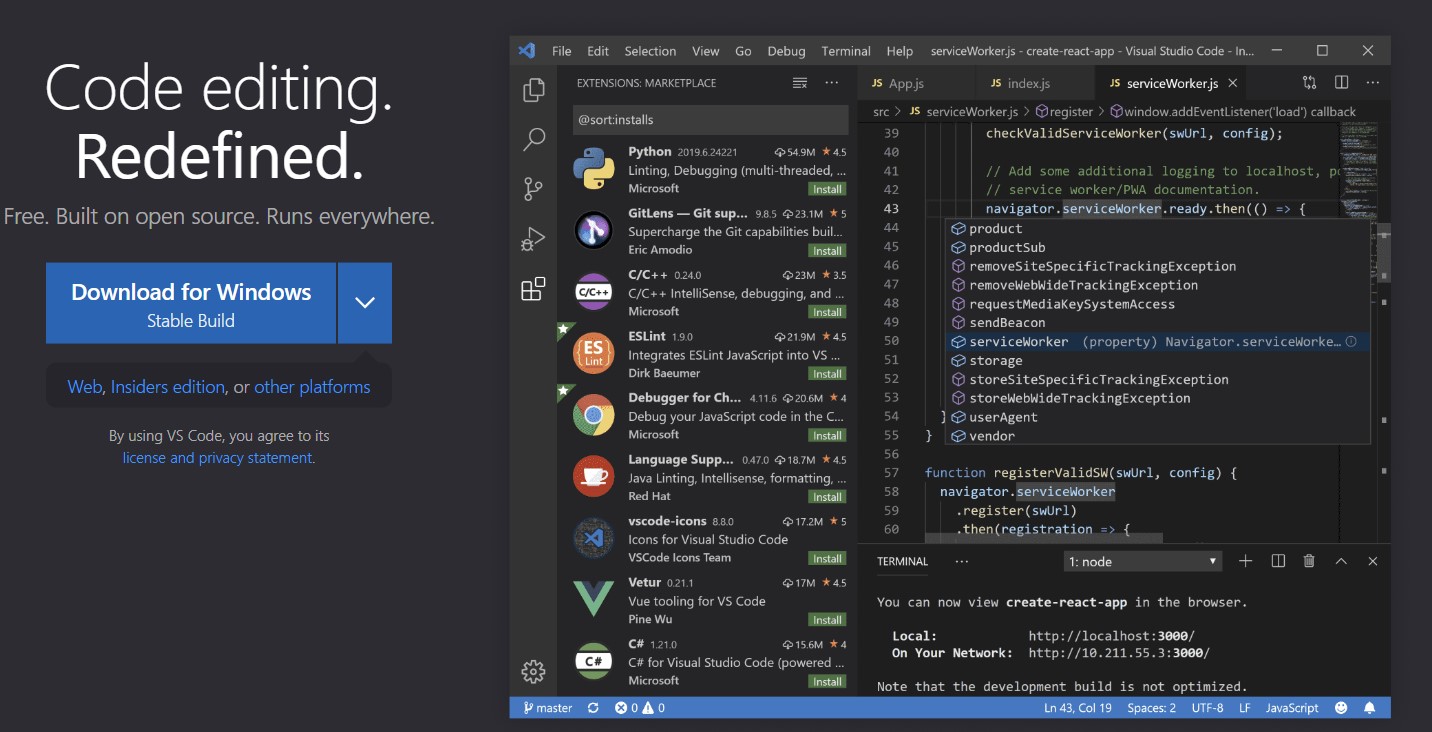Open the Selection menu
This screenshot has width=1432, height=732.
[650, 51]
